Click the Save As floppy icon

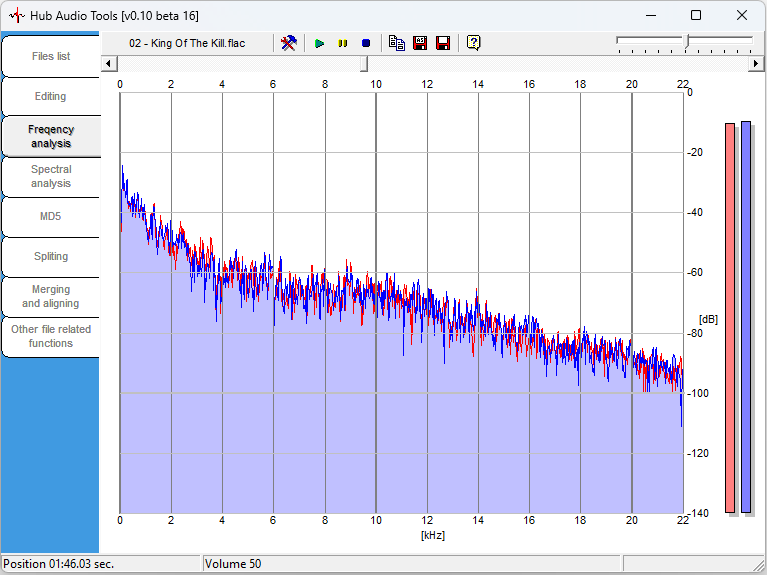[x=420, y=43]
